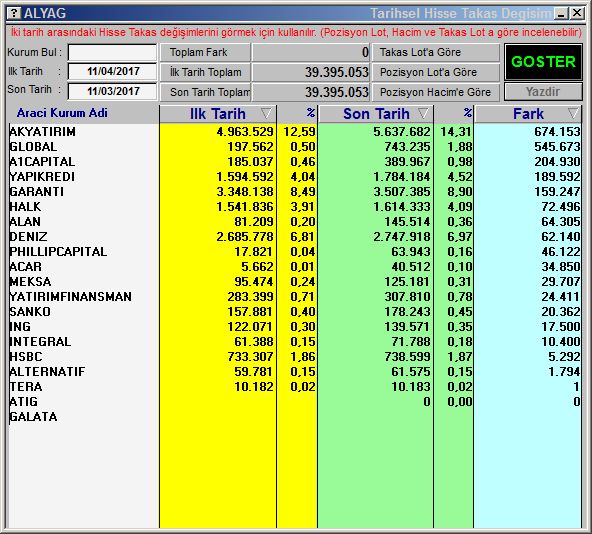592x534 pixels.
Task: Click the Araci Kurum Adi header
Action: point(62,113)
